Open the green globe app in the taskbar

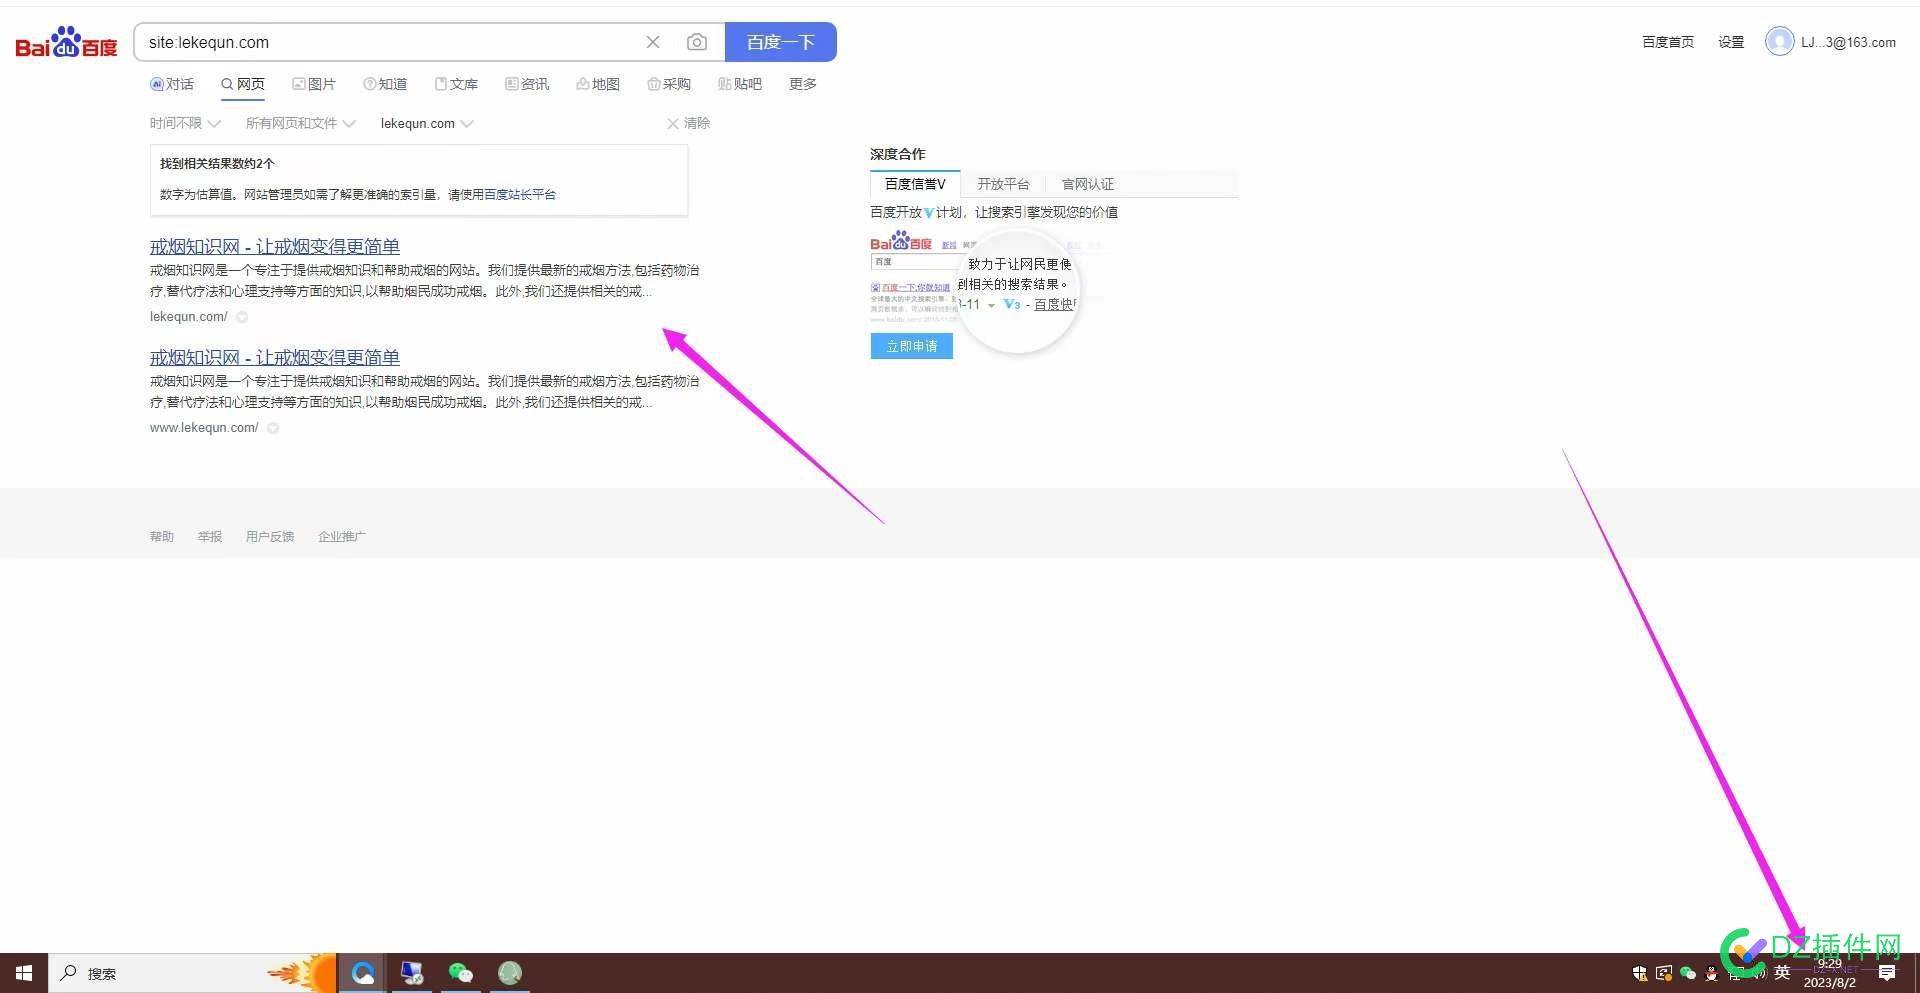tap(510, 973)
